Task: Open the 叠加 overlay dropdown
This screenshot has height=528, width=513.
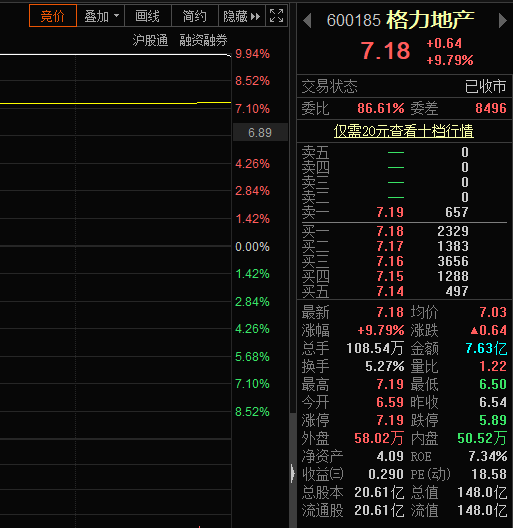Action: (101, 15)
